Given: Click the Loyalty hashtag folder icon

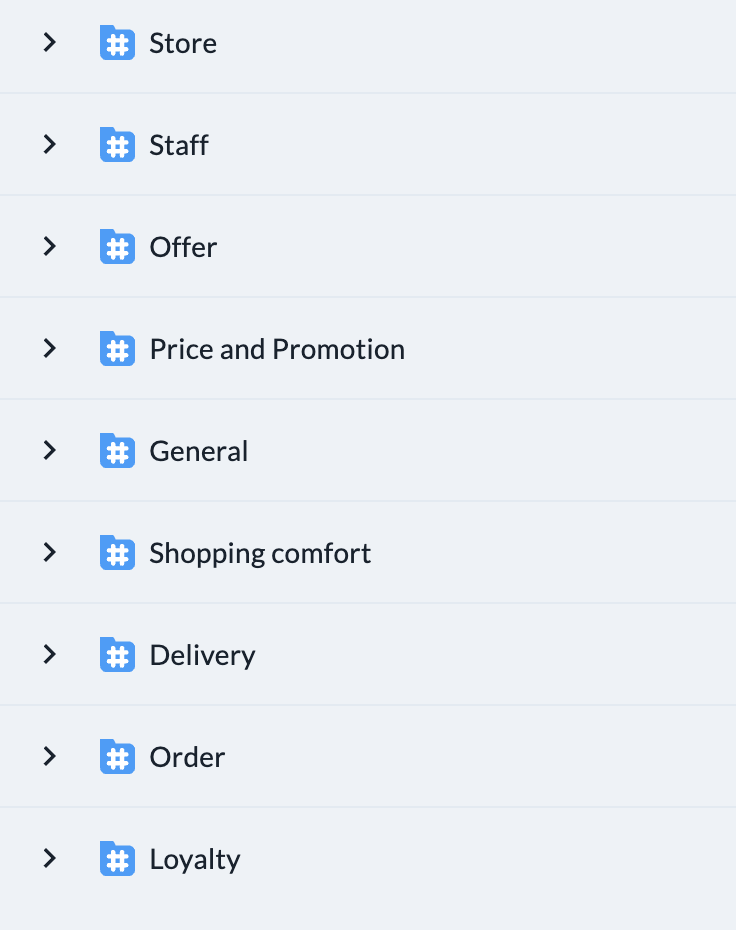Looking at the screenshot, I should (x=117, y=859).
